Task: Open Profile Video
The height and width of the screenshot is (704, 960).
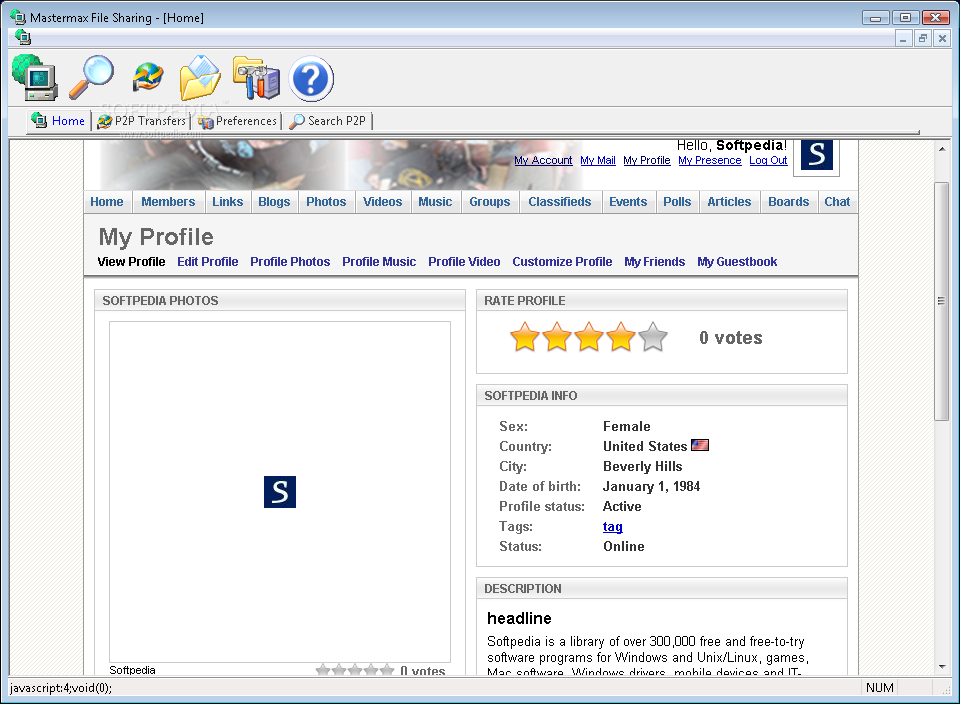Action: (x=464, y=261)
